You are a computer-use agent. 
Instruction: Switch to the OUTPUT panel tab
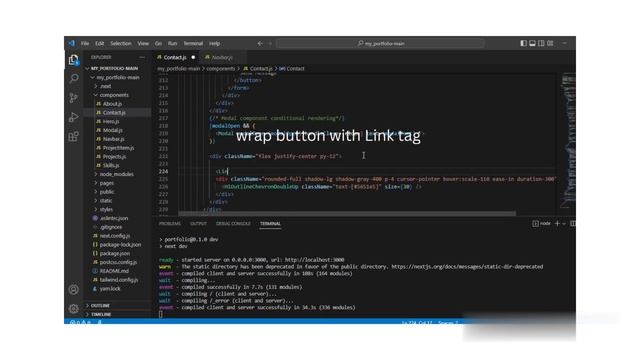pos(198,224)
